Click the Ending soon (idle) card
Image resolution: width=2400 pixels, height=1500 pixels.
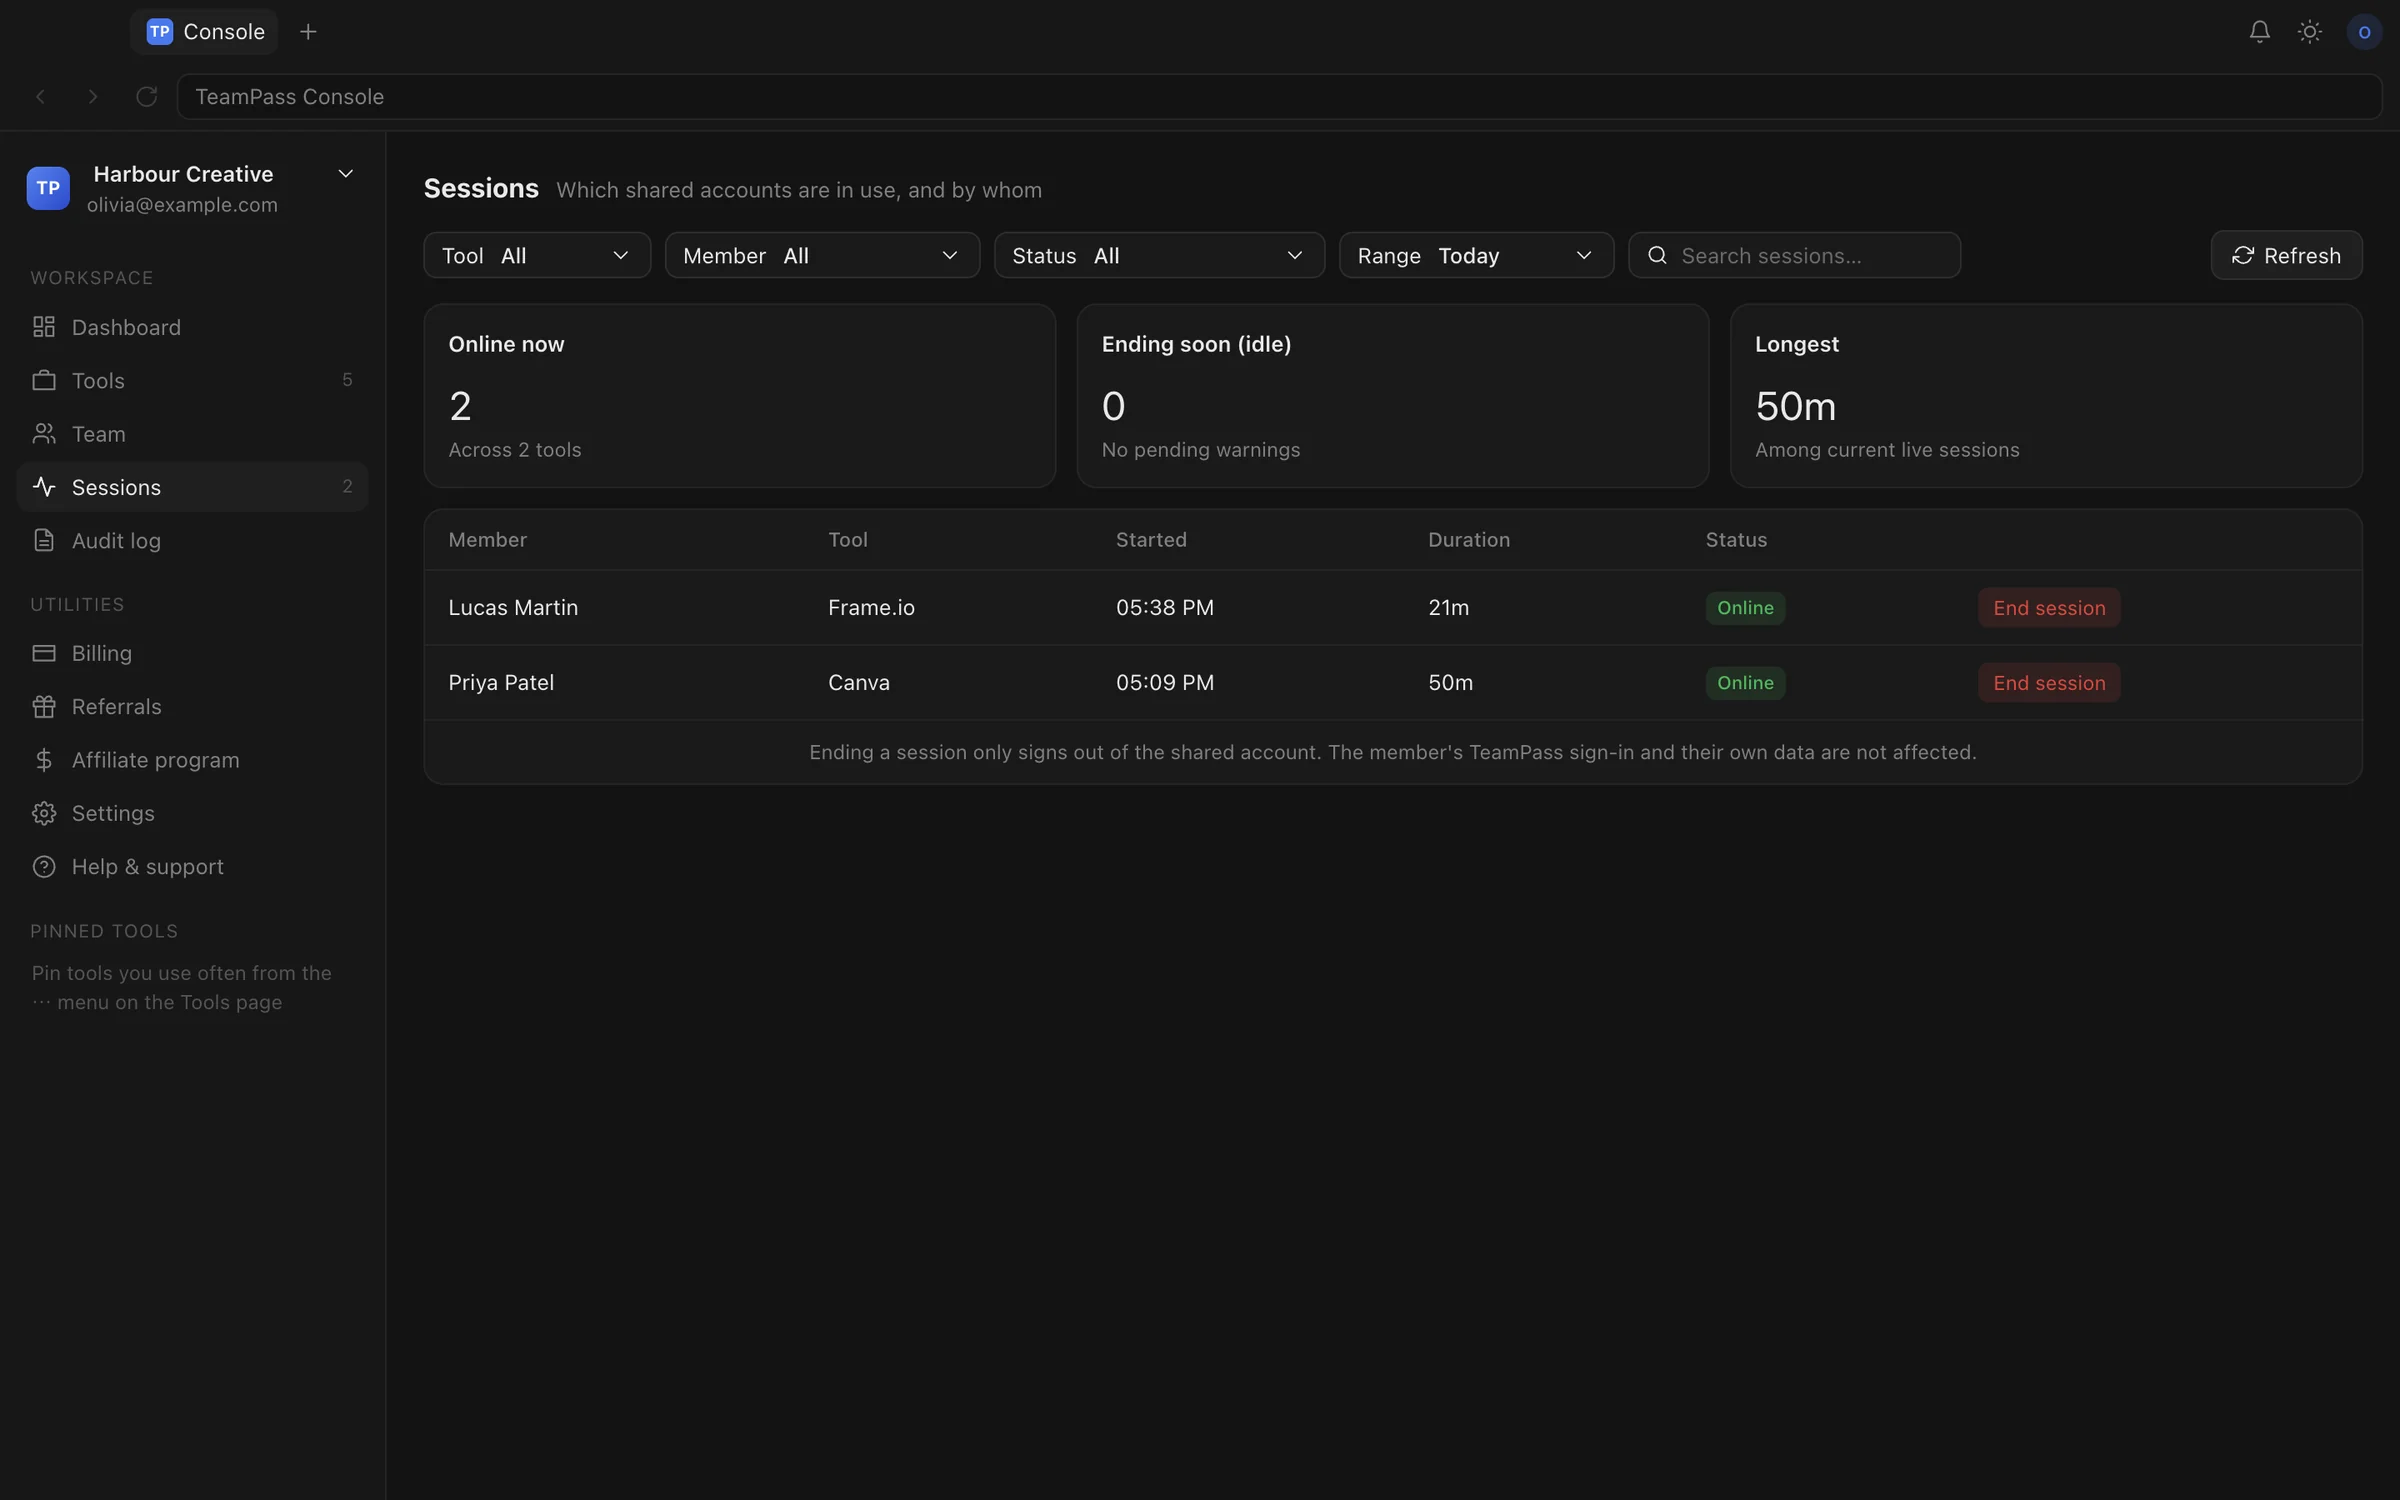click(x=1392, y=396)
